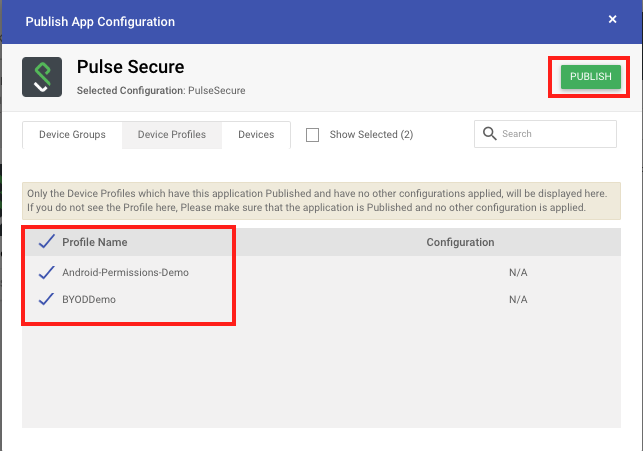The height and width of the screenshot is (451, 643).
Task: Click the N/A value for Android-Permissions-Demo
Action: (x=518, y=272)
